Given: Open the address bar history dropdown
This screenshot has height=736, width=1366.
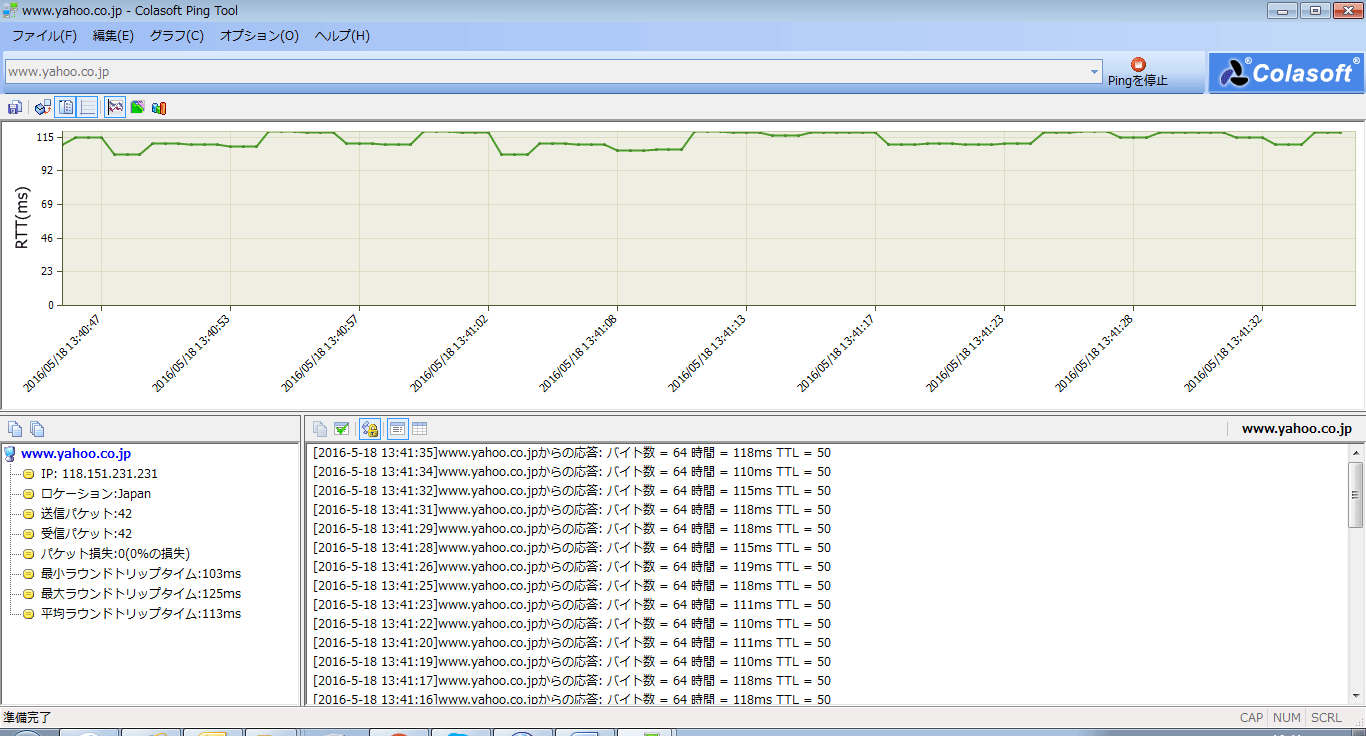Looking at the screenshot, I should [x=1094, y=72].
